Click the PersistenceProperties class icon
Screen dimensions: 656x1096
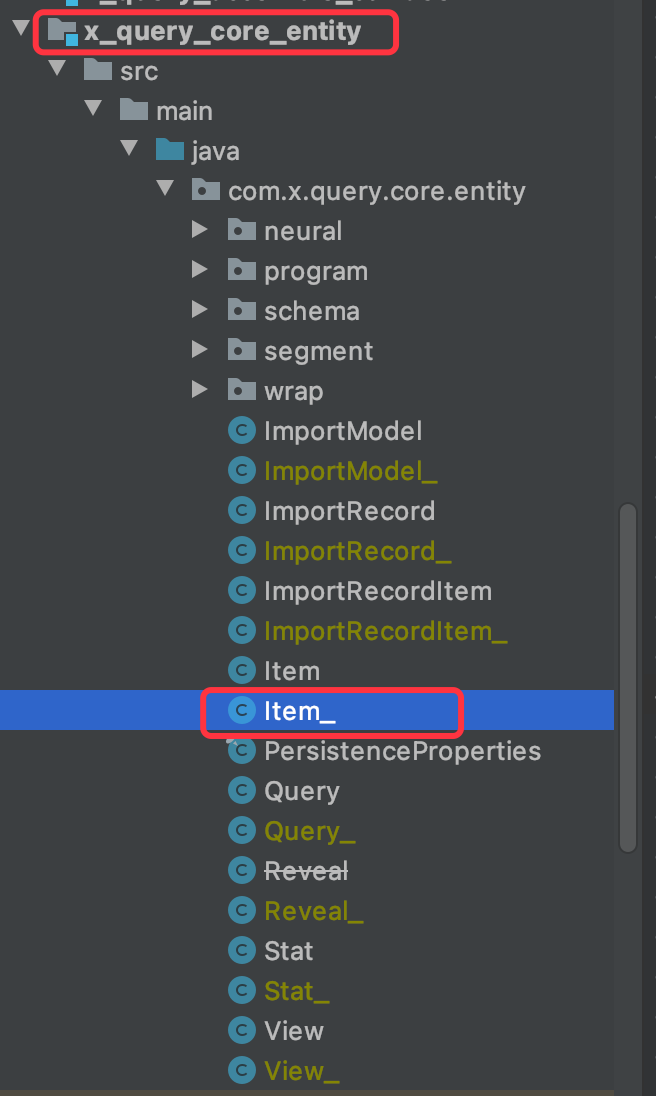coord(241,751)
